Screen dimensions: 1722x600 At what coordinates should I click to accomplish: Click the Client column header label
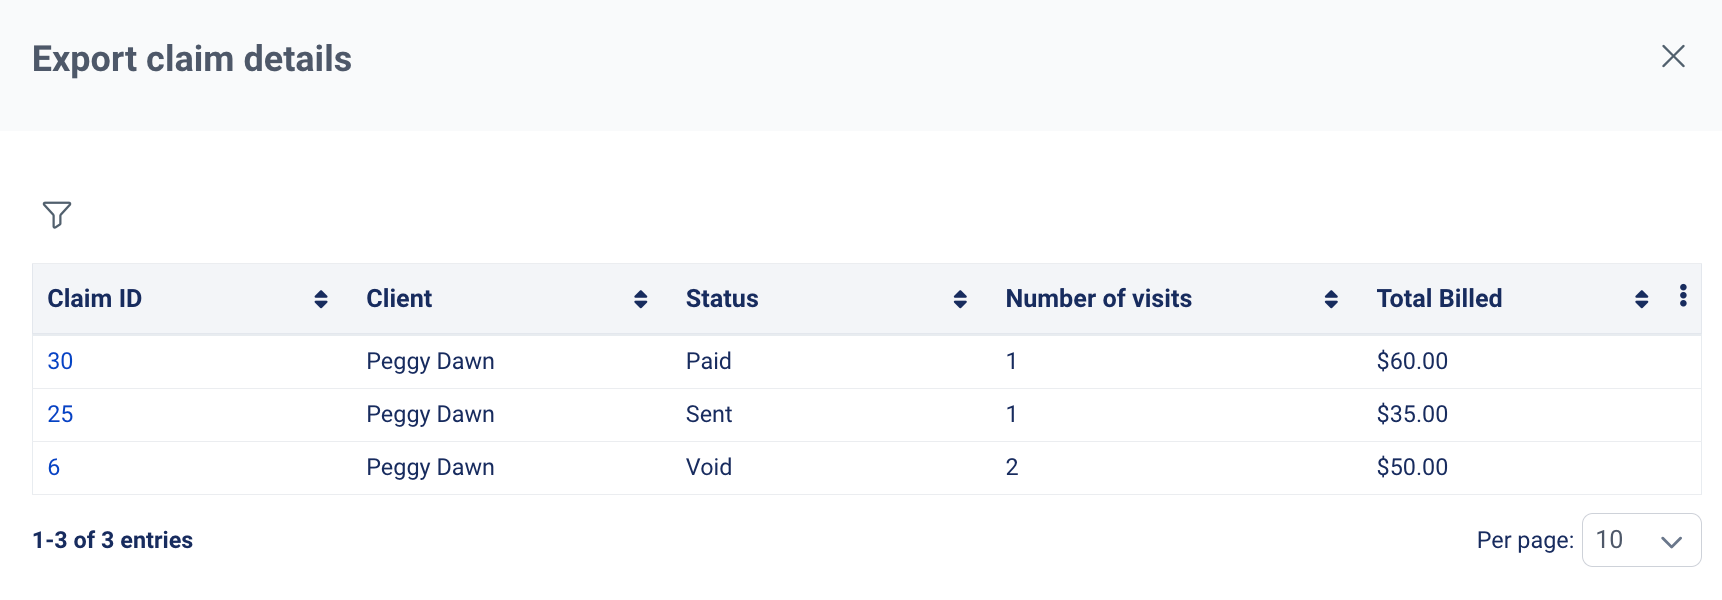pyautogui.click(x=399, y=299)
